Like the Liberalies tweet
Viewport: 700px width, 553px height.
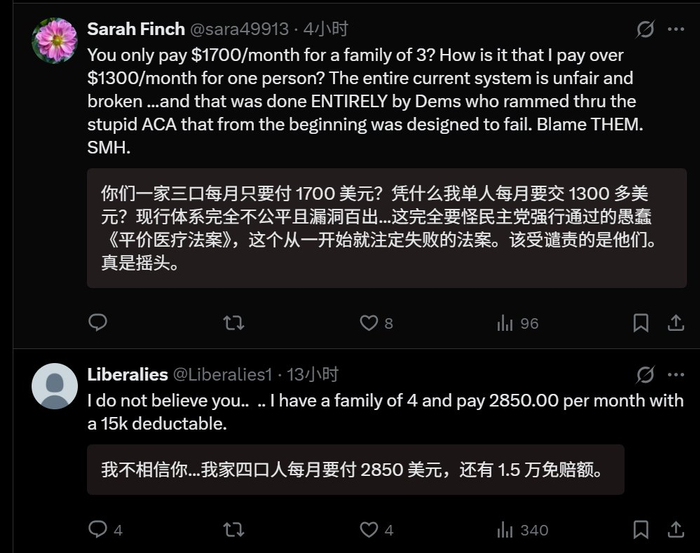coord(369,530)
